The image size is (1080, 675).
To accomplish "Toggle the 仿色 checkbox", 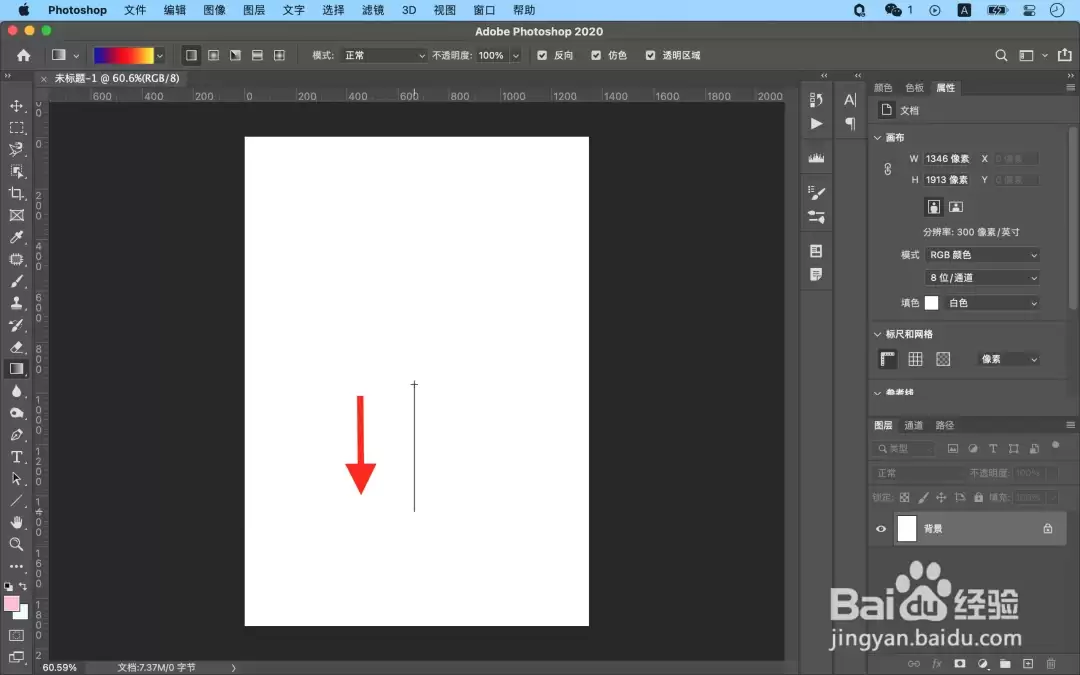I will [x=596, y=55].
